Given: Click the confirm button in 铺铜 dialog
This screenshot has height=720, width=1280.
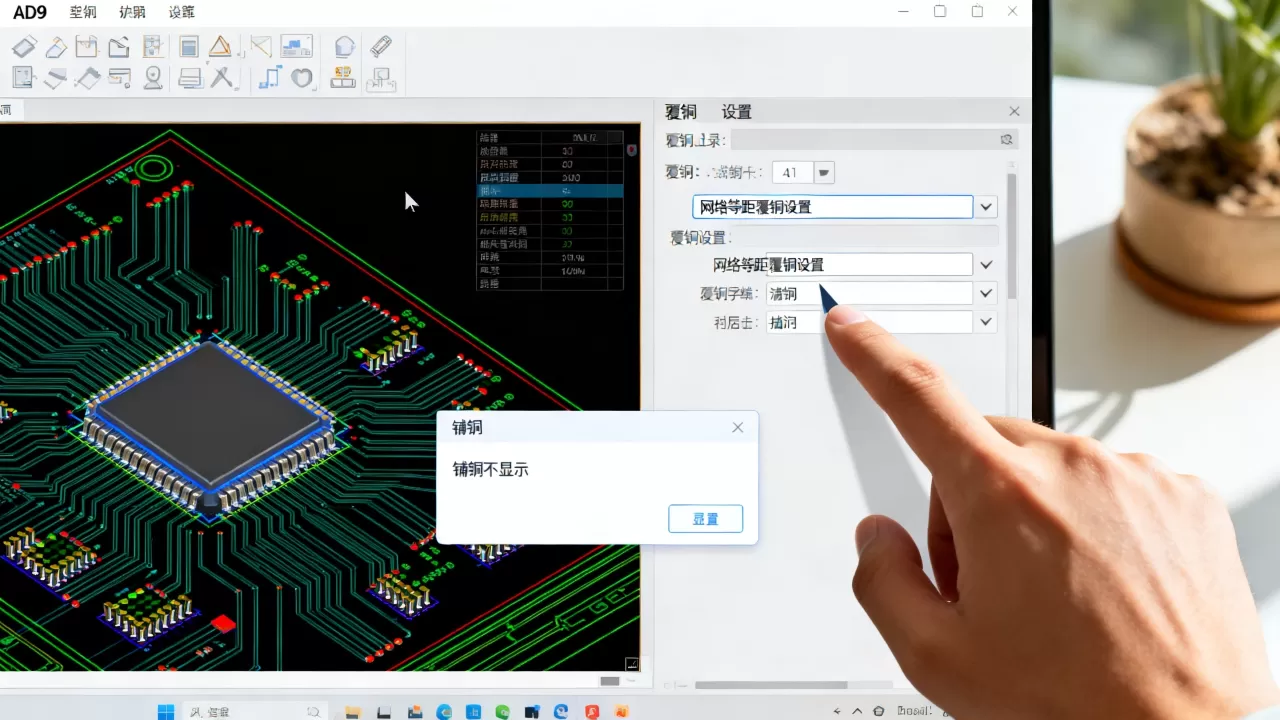Looking at the screenshot, I should coord(705,519).
